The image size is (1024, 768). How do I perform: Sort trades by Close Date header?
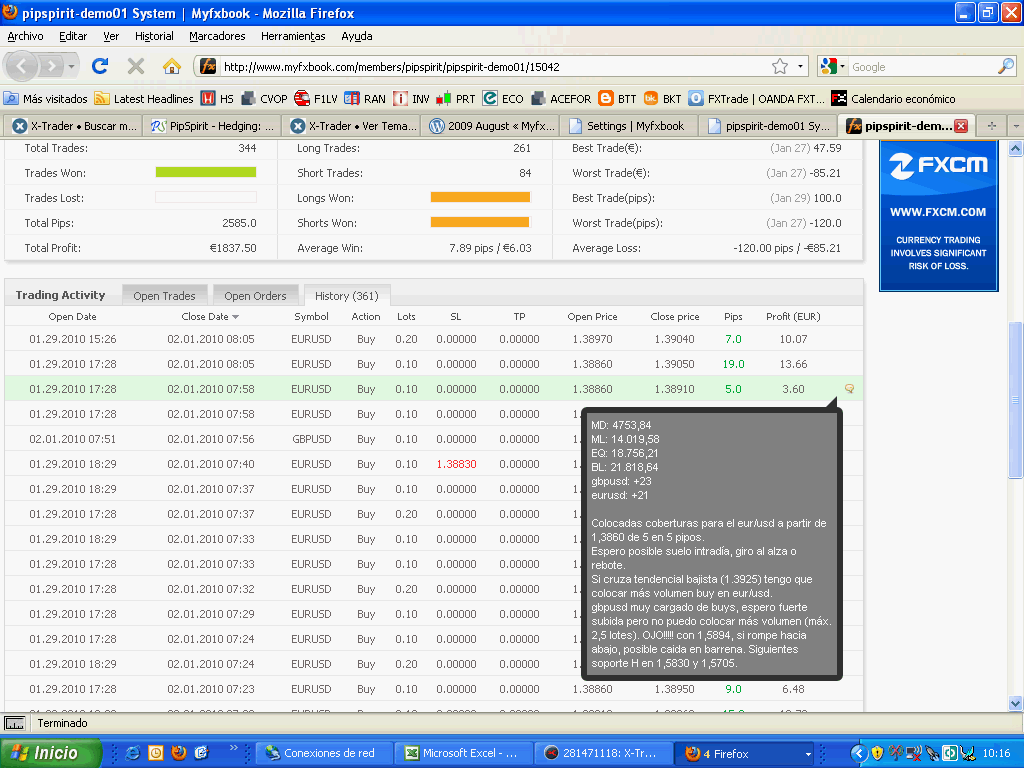tap(206, 317)
